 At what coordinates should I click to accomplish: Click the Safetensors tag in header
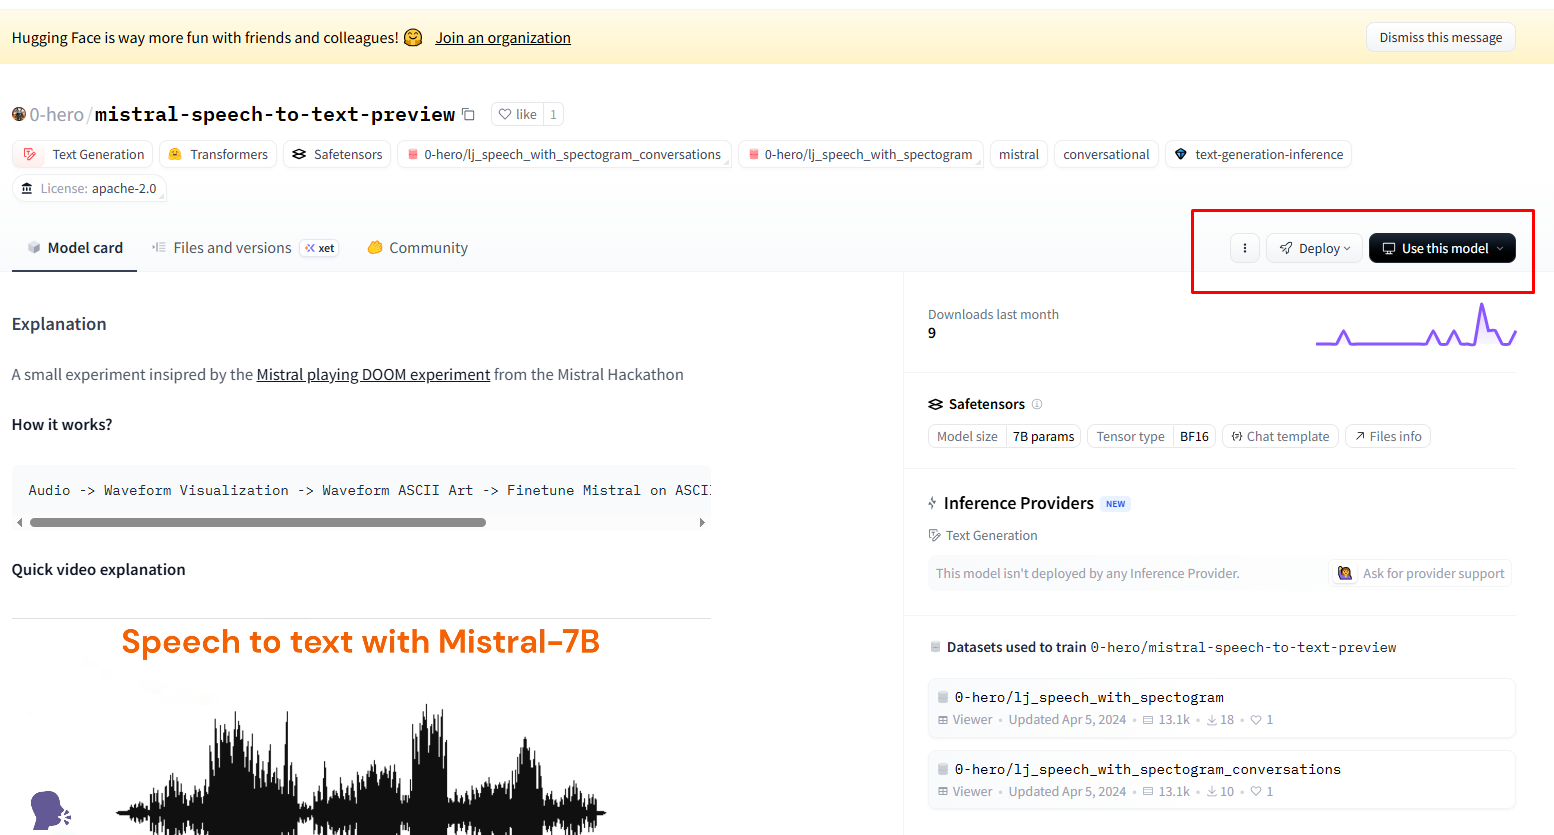pyautogui.click(x=337, y=154)
